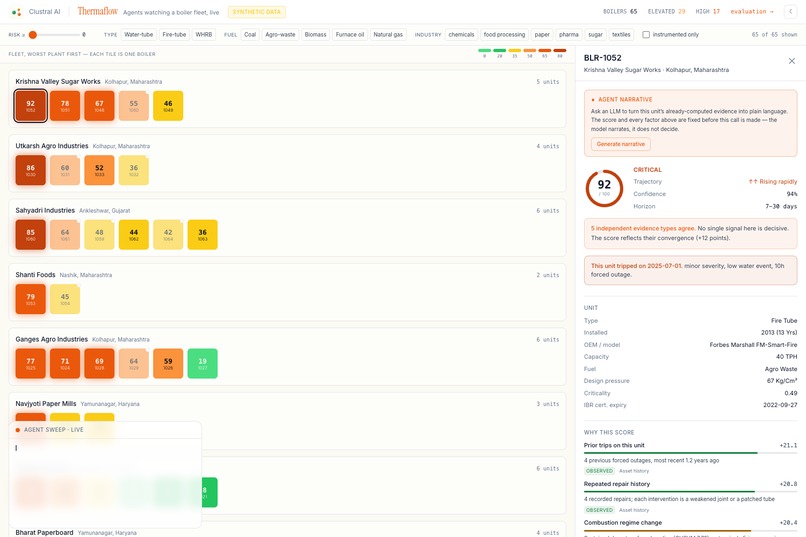Open boiler tile 64 in Sahyadri Industries
The height and width of the screenshot is (537, 806).
pos(65,235)
